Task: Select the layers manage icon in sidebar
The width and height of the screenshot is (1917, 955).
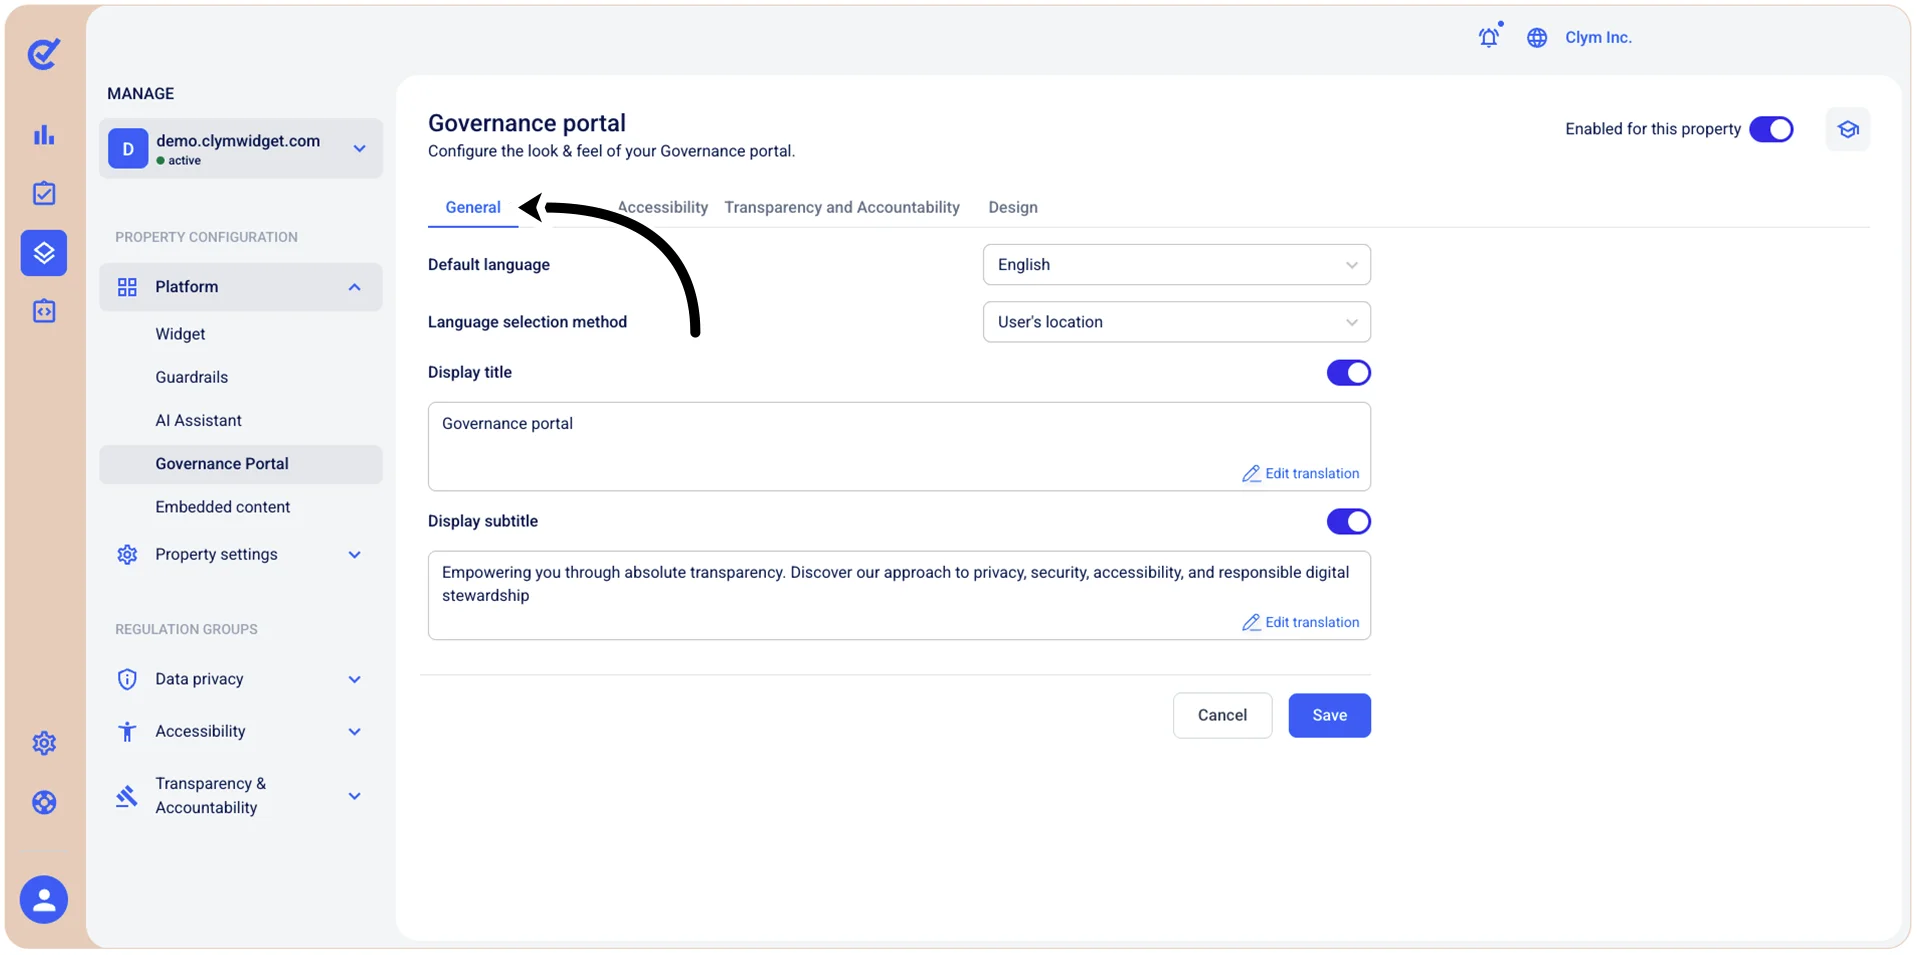Action: pyautogui.click(x=44, y=253)
